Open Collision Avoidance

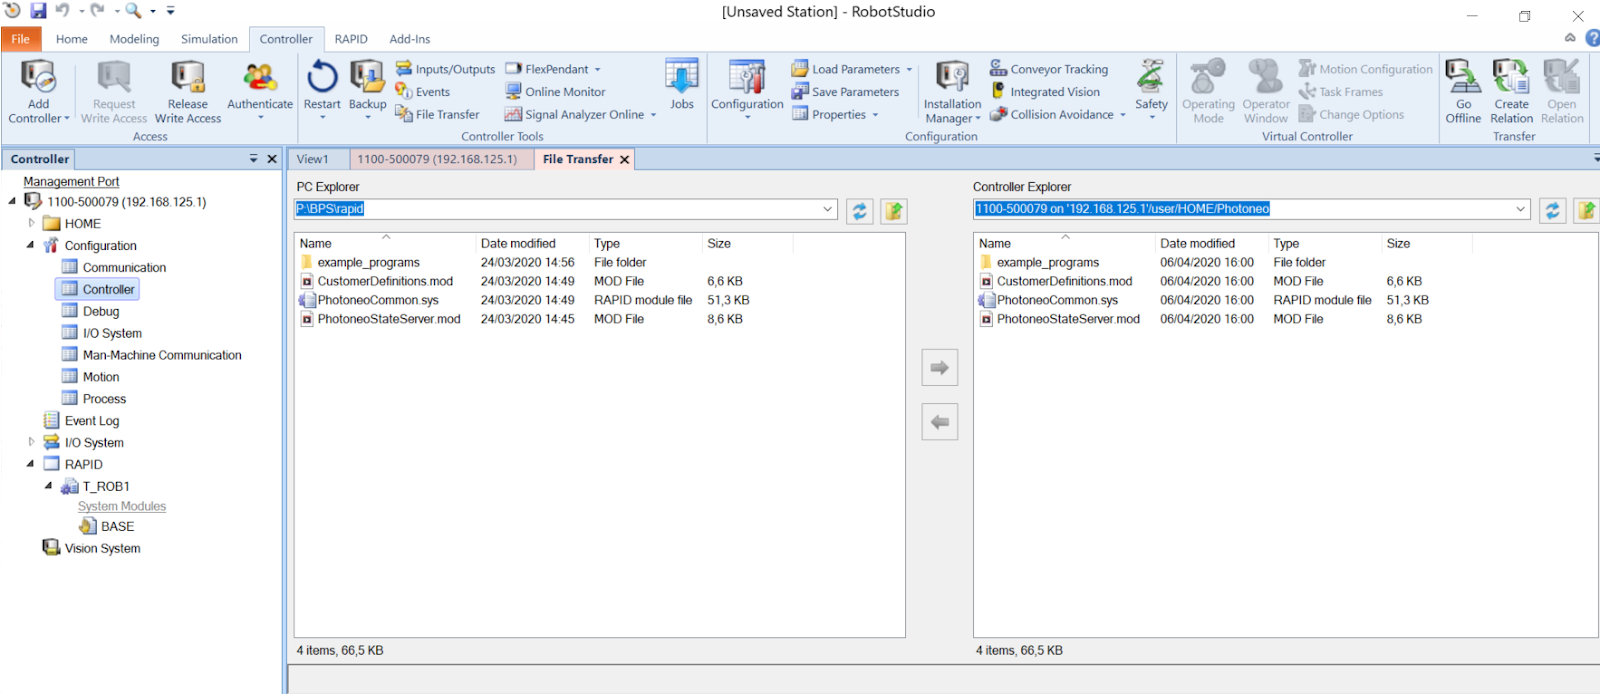click(1058, 115)
